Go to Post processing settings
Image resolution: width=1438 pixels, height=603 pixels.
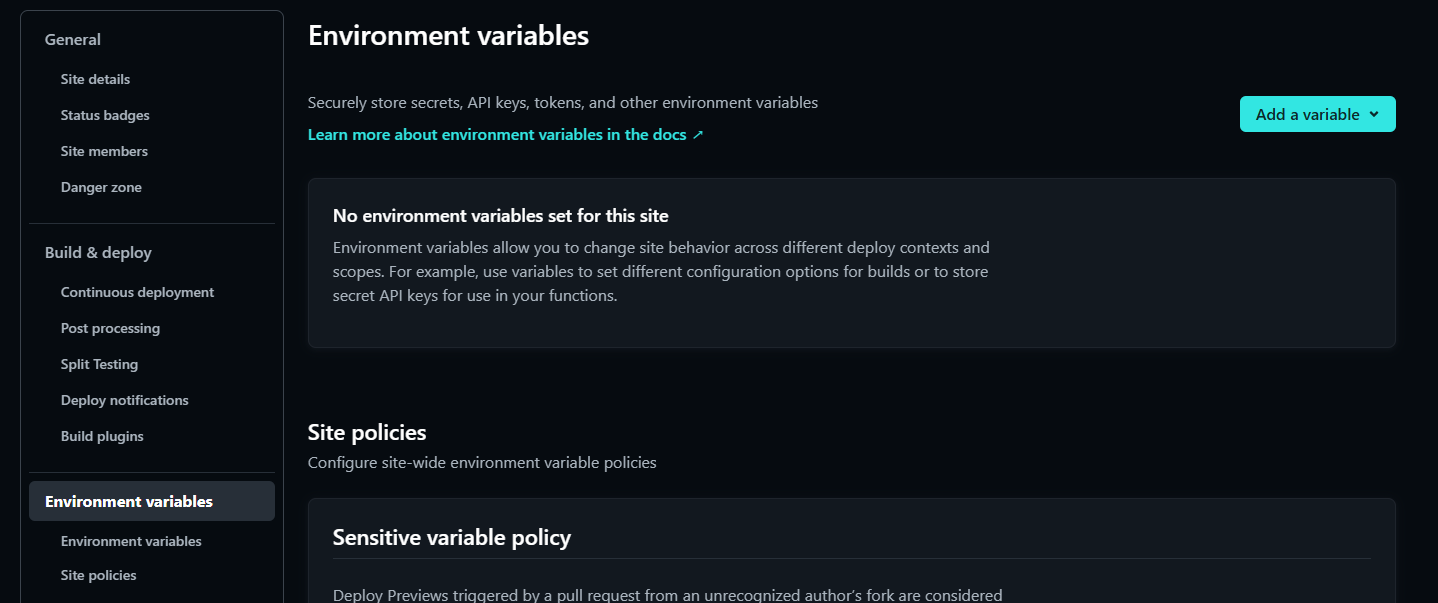110,328
